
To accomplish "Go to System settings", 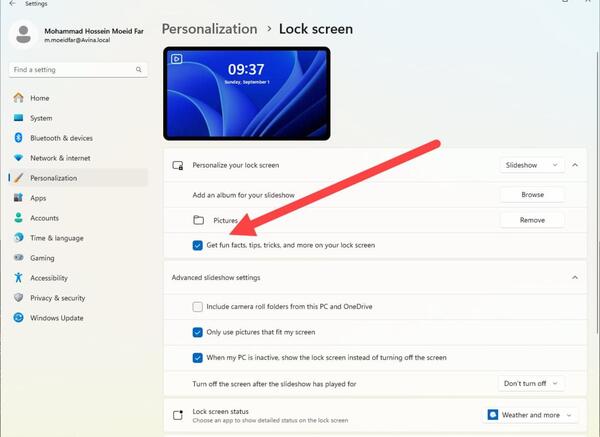I will point(78,118).
